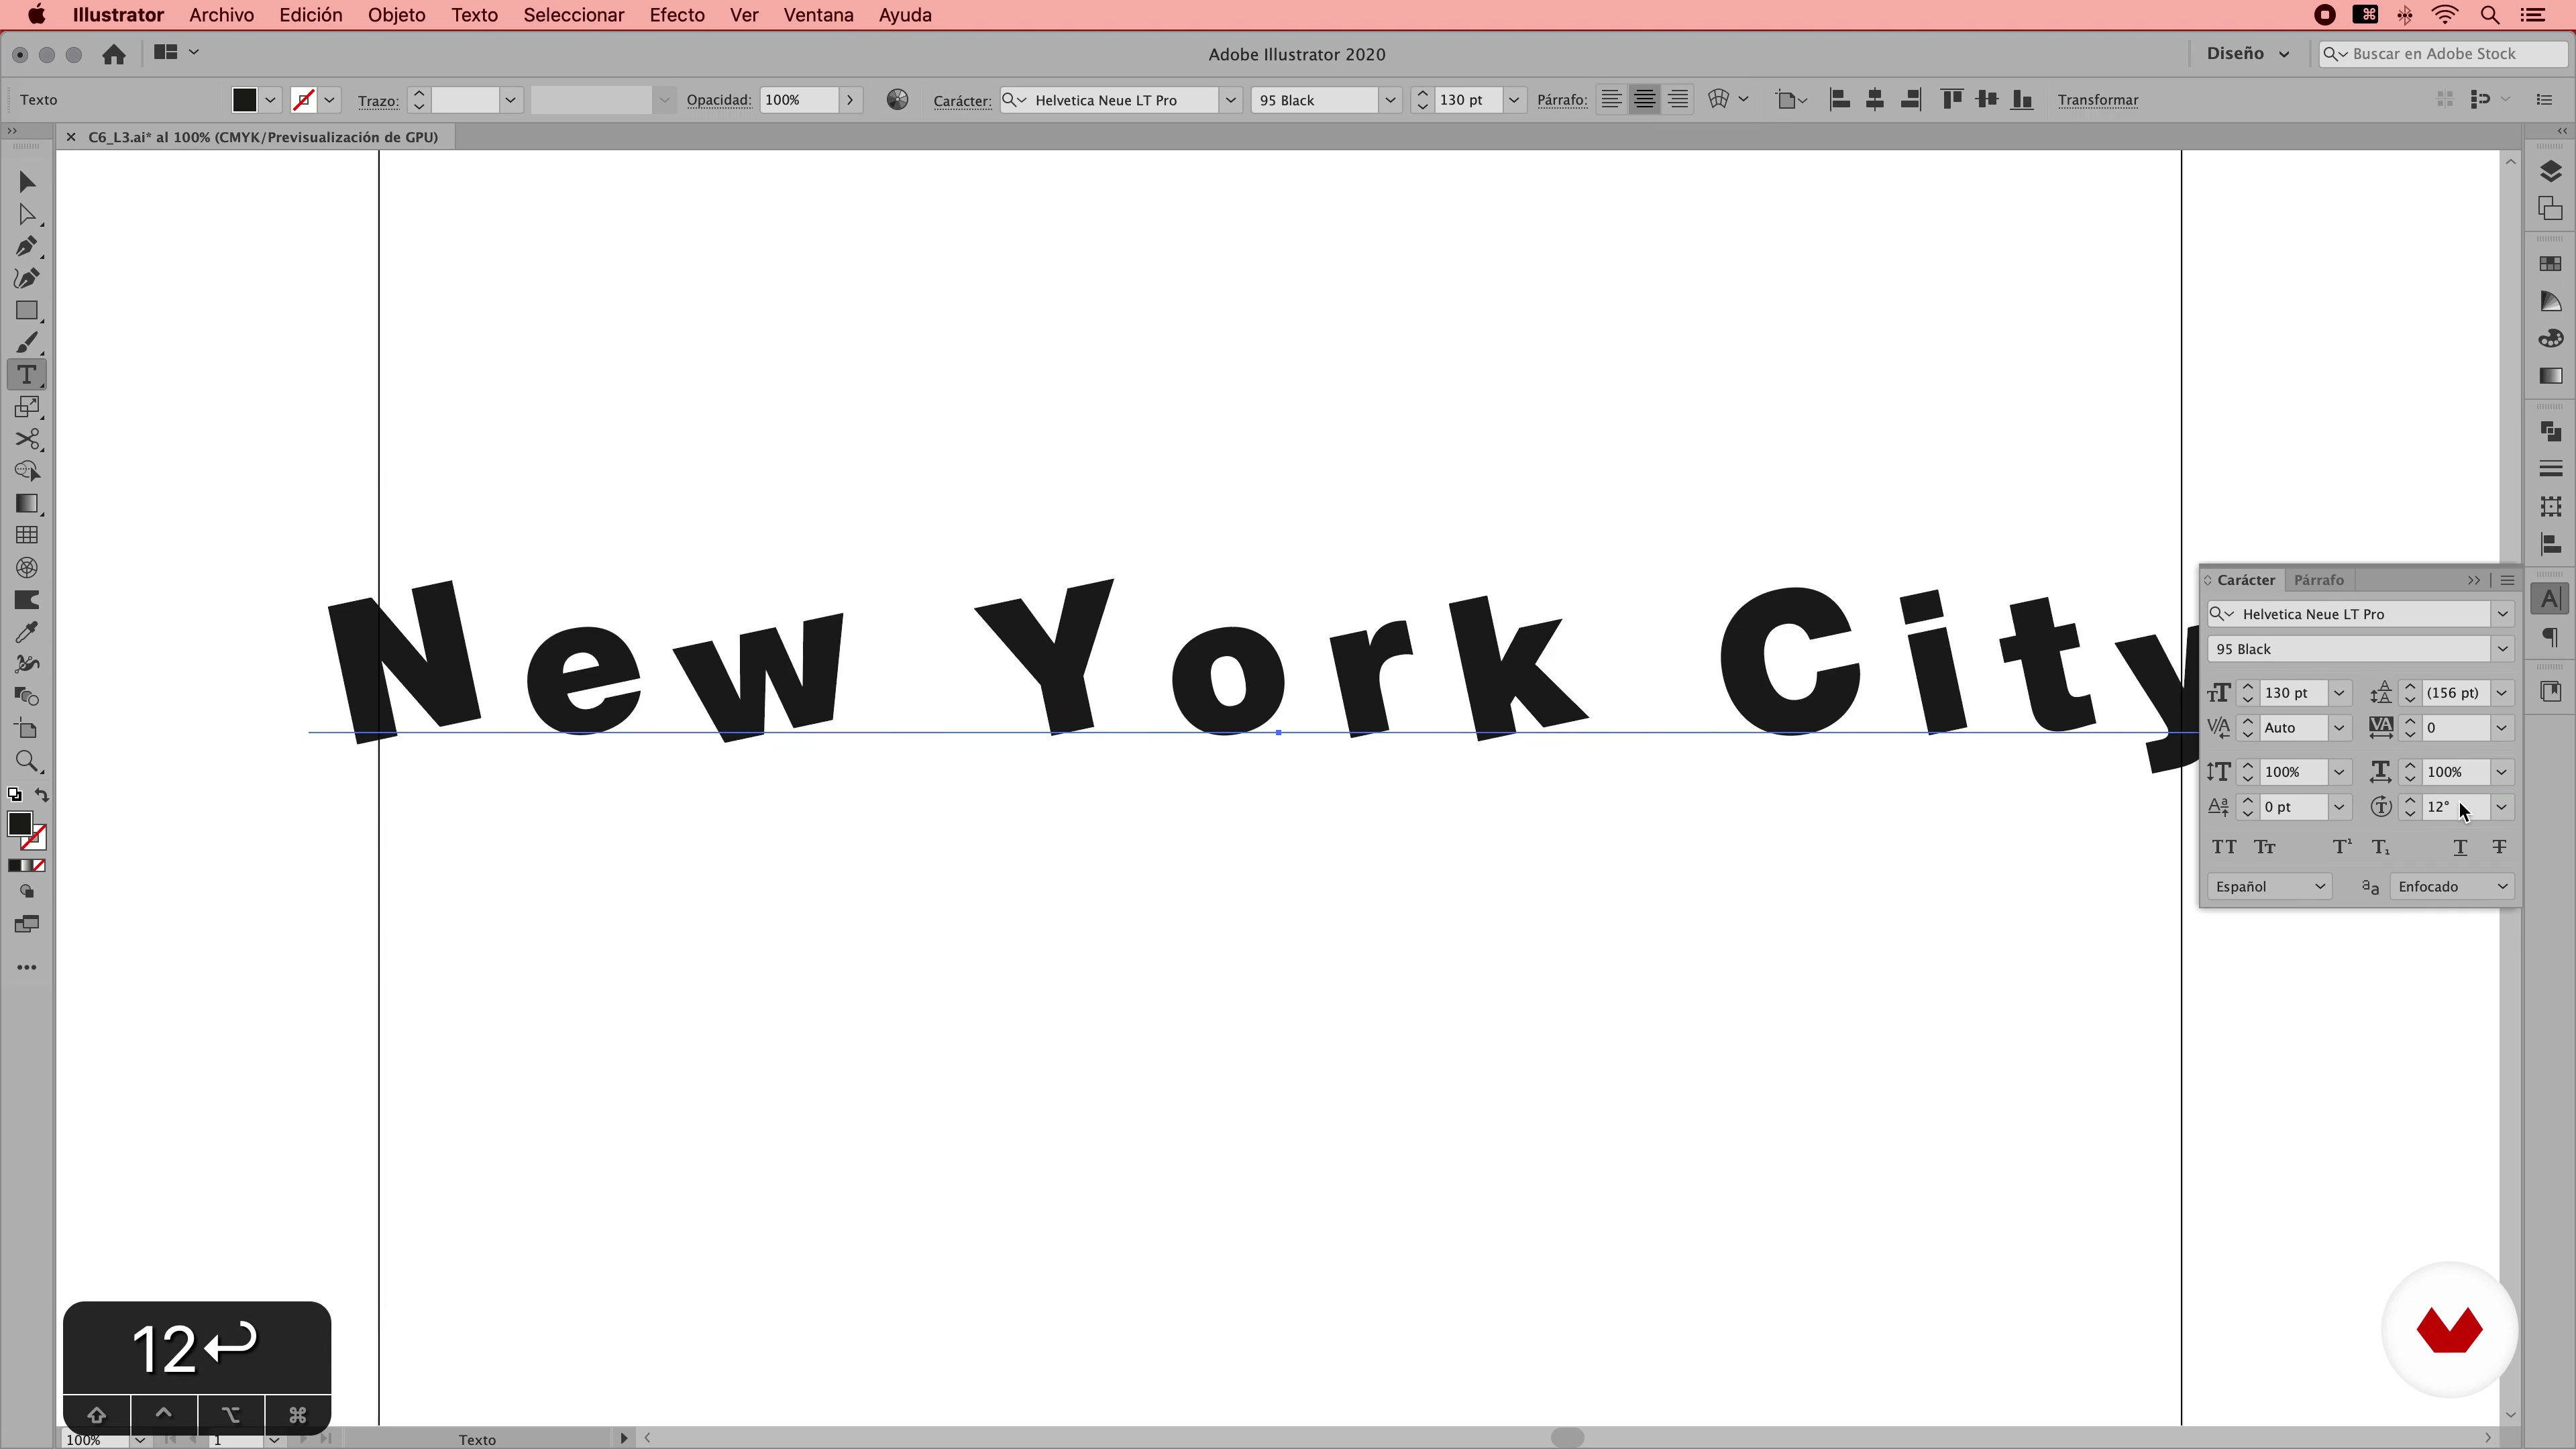Screen dimensions: 2576x1449
Task: Expand character rotation 12° dropdown
Action: click(2501, 807)
